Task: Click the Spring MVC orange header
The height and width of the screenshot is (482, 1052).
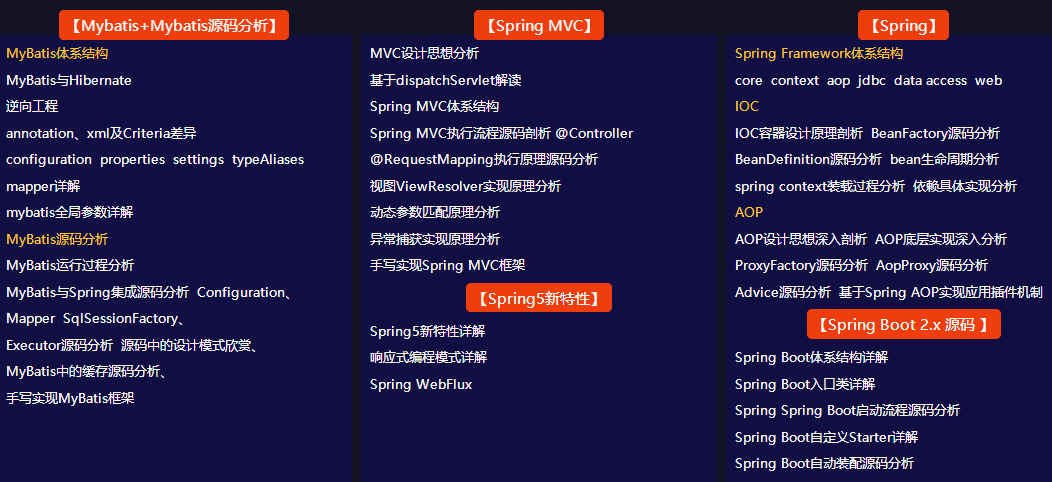Action: click(538, 25)
